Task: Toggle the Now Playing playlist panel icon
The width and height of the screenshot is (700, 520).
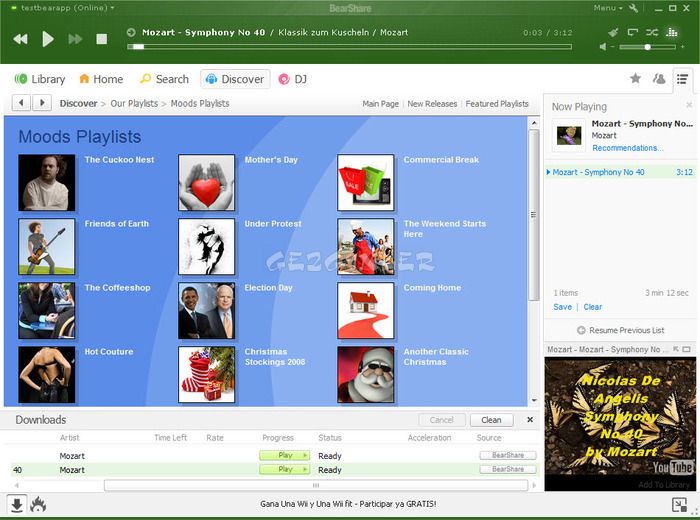Action: pyautogui.click(x=682, y=79)
